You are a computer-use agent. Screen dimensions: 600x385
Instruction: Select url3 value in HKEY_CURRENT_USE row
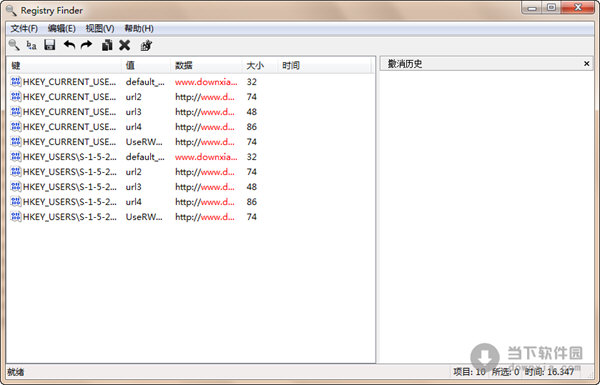click(x=134, y=112)
